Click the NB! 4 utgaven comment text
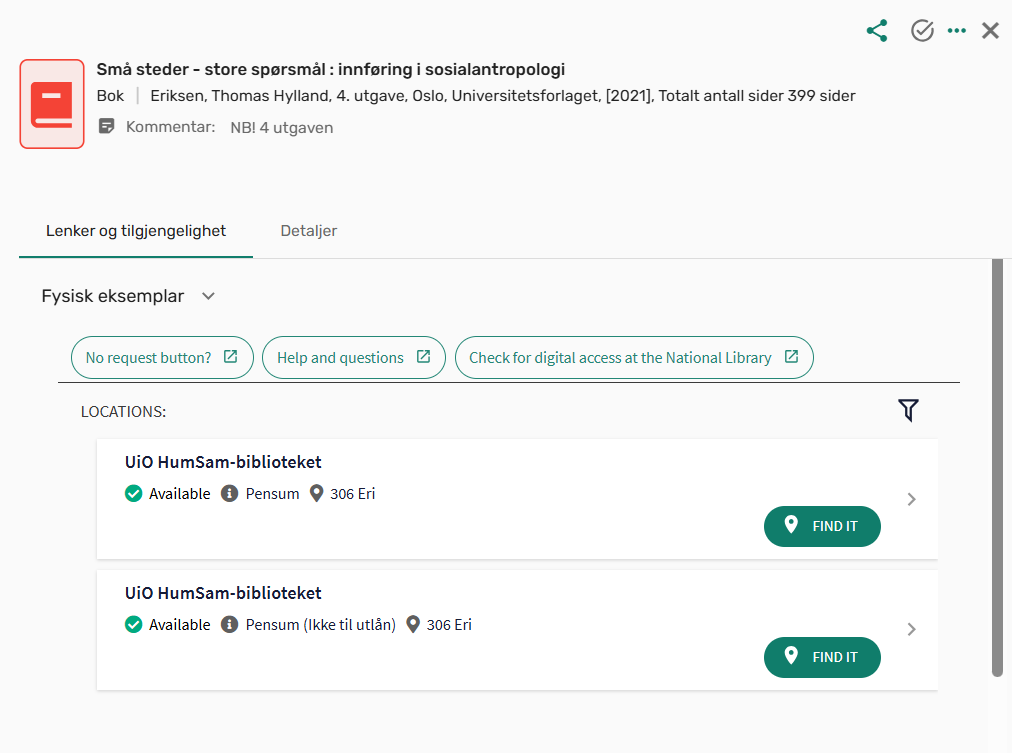1012x753 pixels. [x=281, y=128]
